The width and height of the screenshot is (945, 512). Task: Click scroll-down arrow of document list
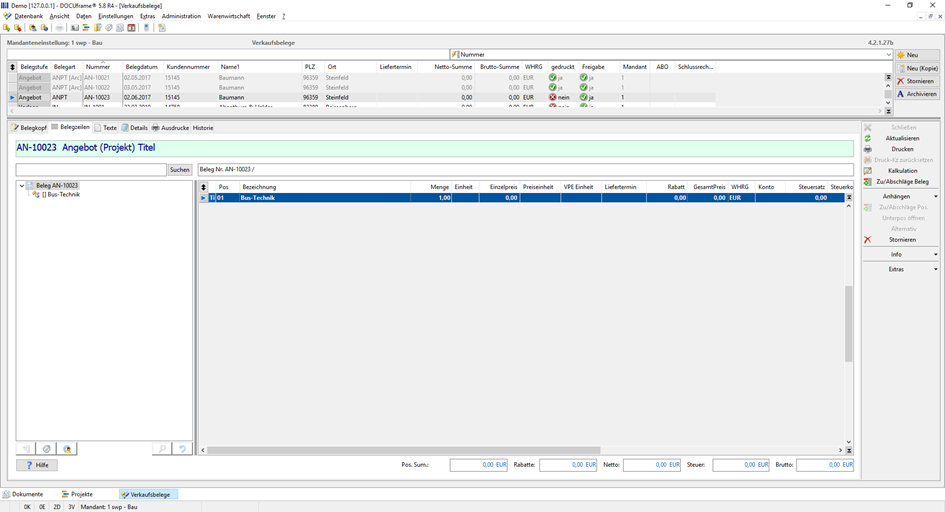[888, 102]
